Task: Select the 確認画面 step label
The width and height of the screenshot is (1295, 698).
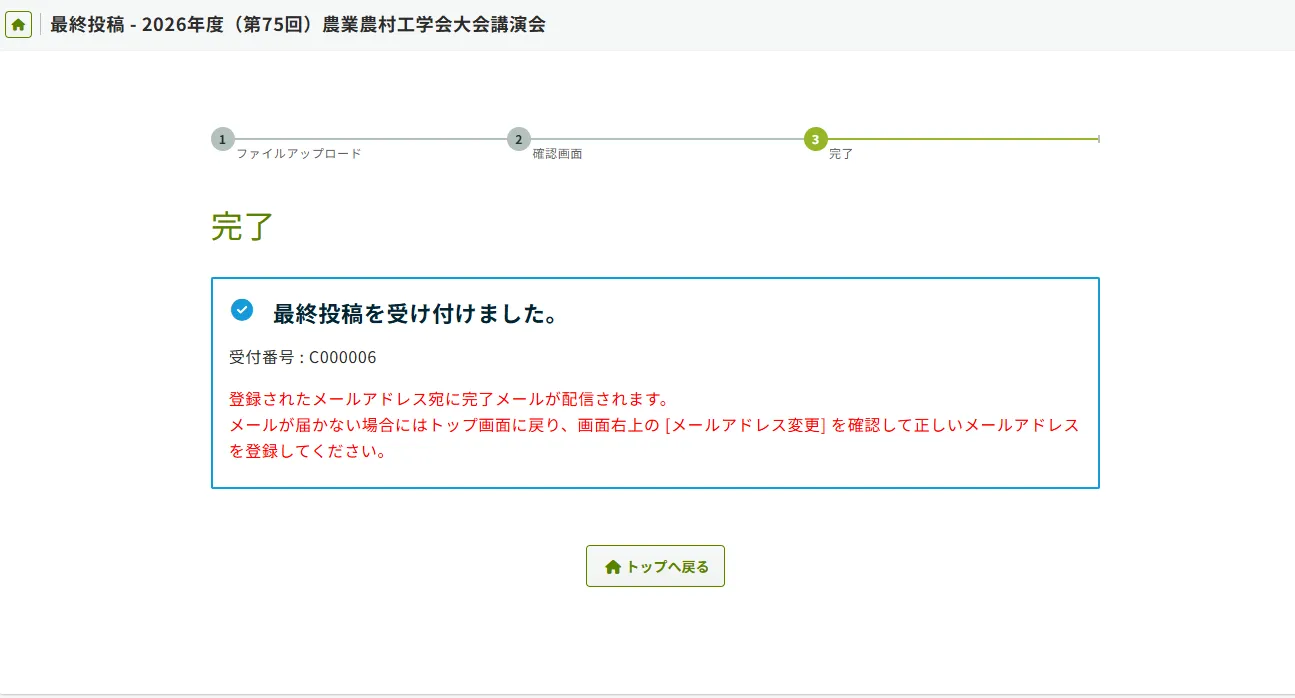Action: [557, 154]
